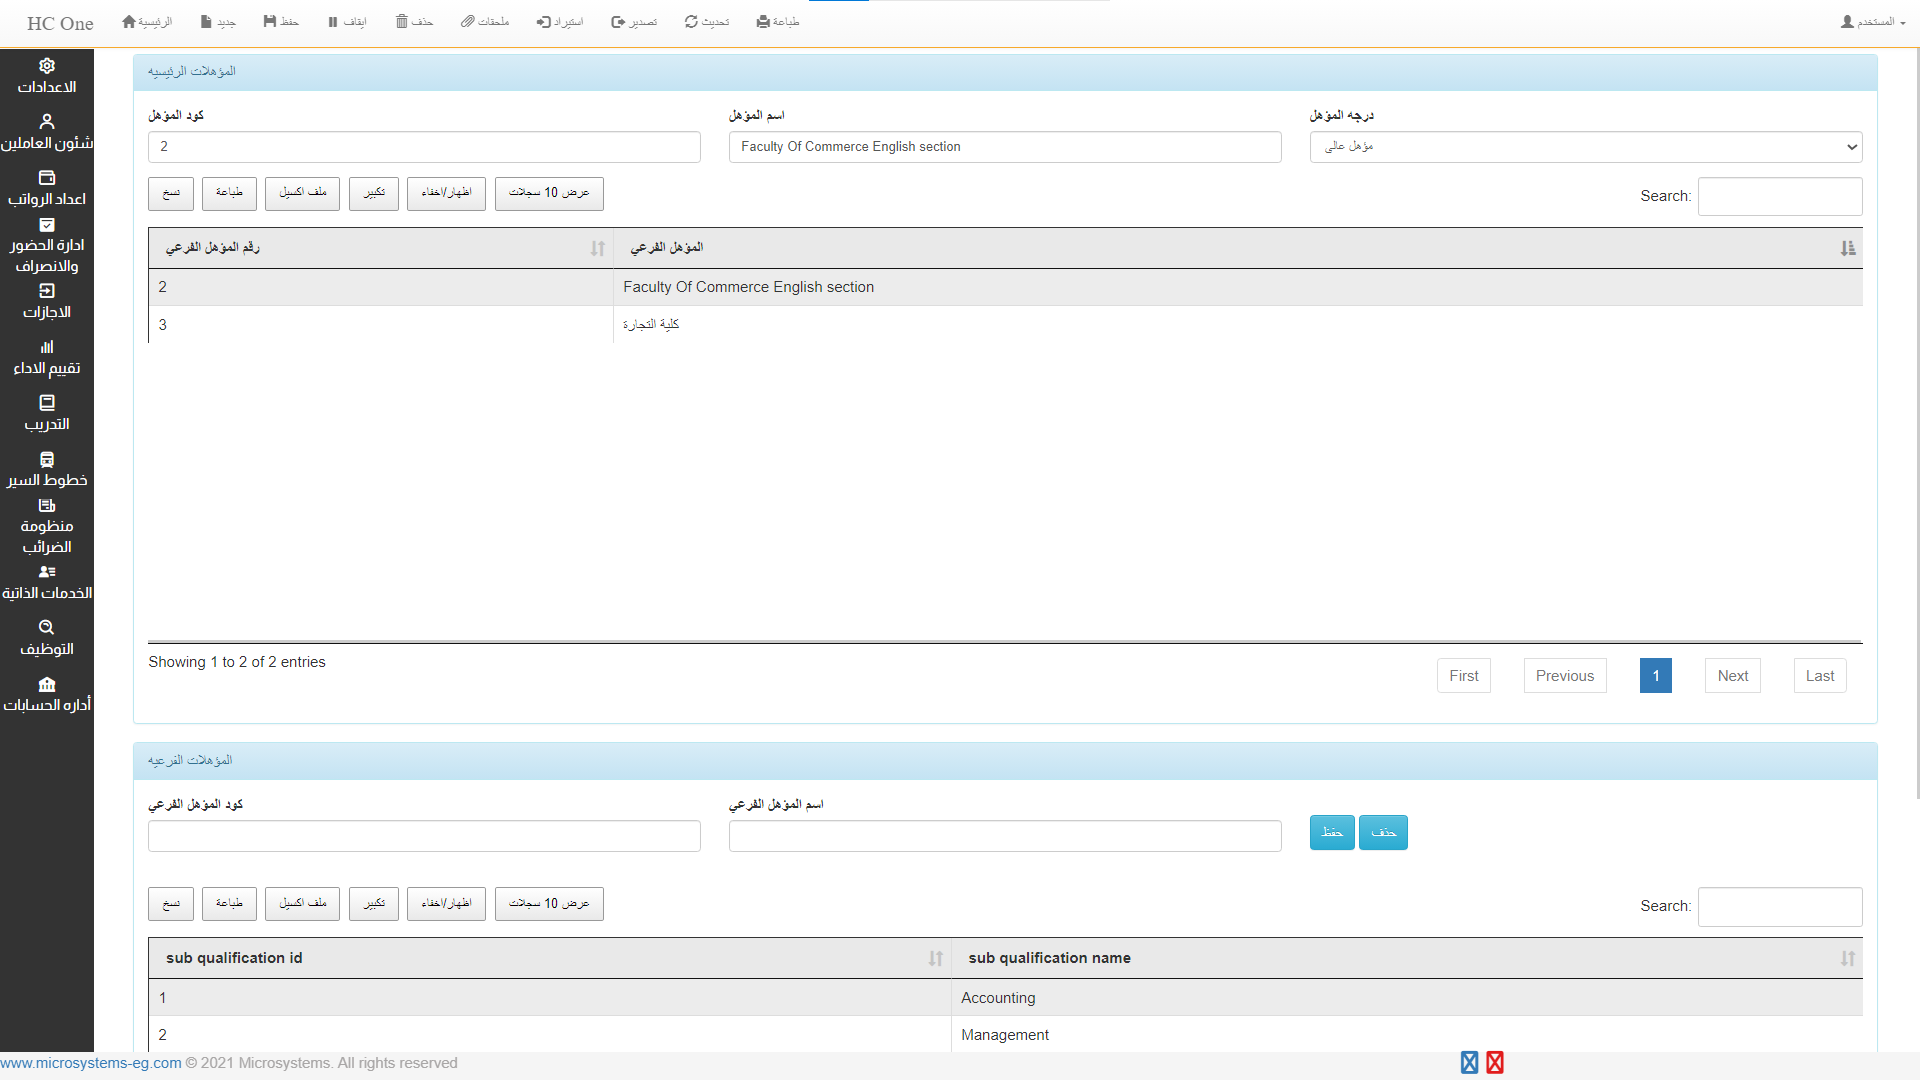Click Print (طباعة) button in lower table
The width and height of the screenshot is (1920, 1080).
tap(229, 904)
